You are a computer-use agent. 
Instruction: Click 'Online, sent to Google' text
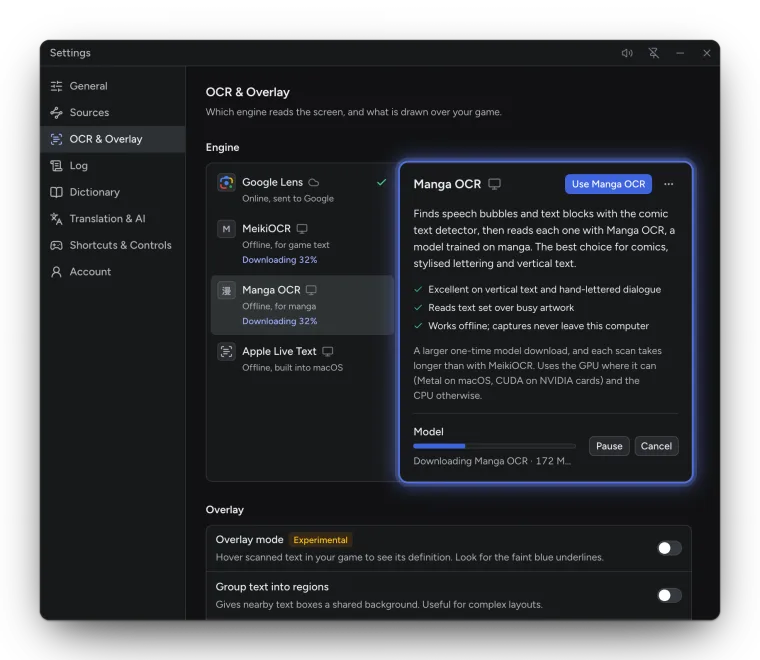288,199
